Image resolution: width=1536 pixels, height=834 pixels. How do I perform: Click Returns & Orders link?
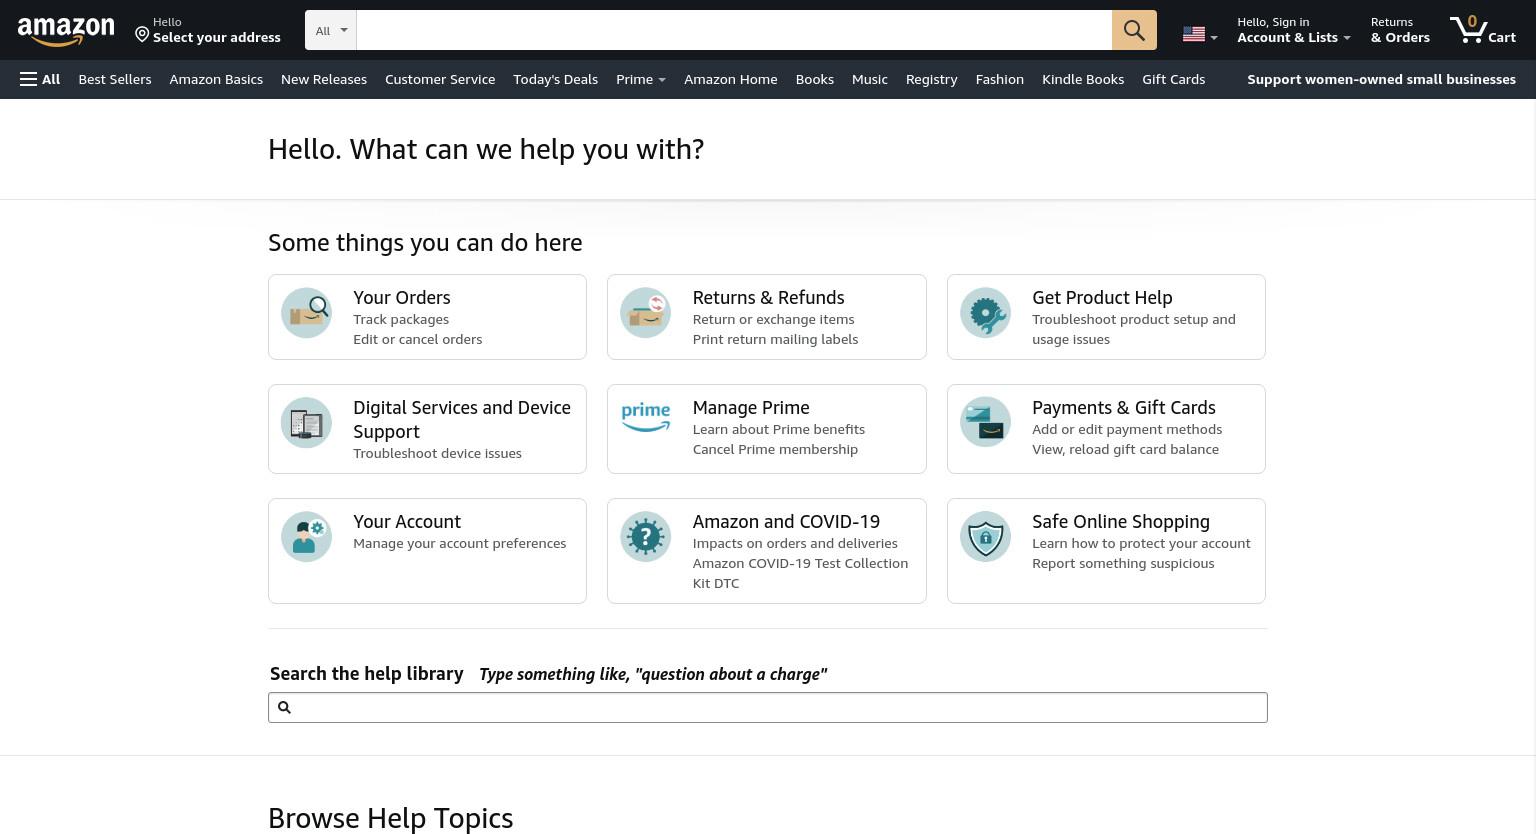click(x=1400, y=30)
